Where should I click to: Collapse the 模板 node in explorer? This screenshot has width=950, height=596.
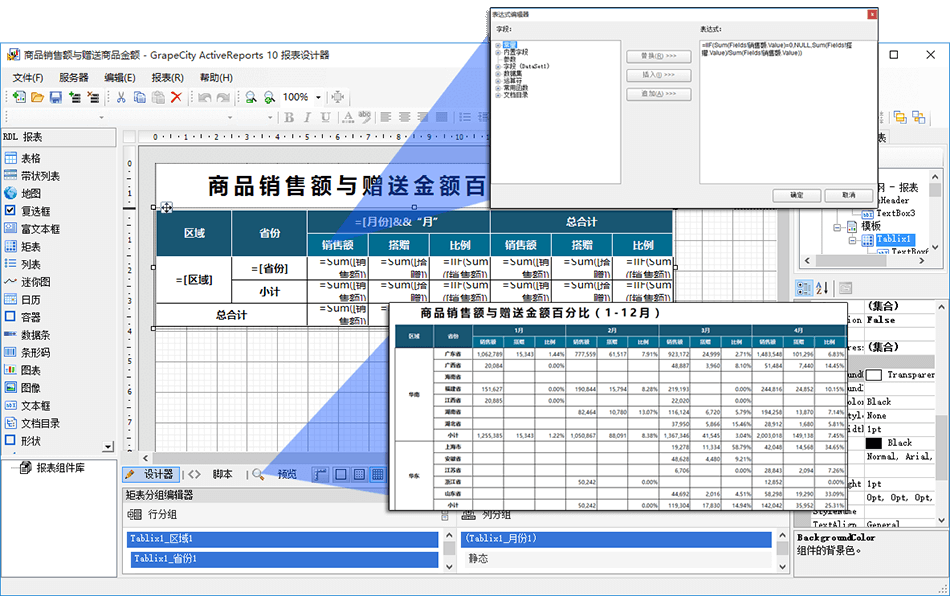(x=837, y=228)
